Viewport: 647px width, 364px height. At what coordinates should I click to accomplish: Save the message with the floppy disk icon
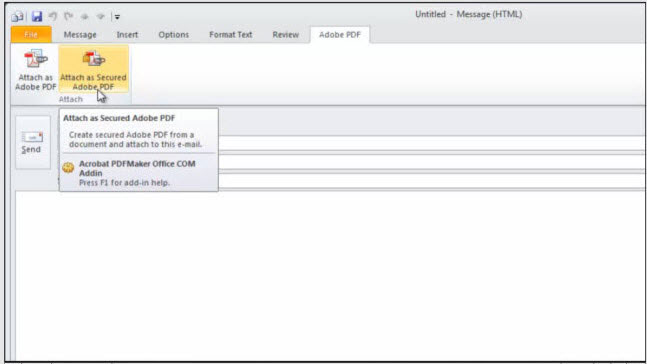click(37, 17)
